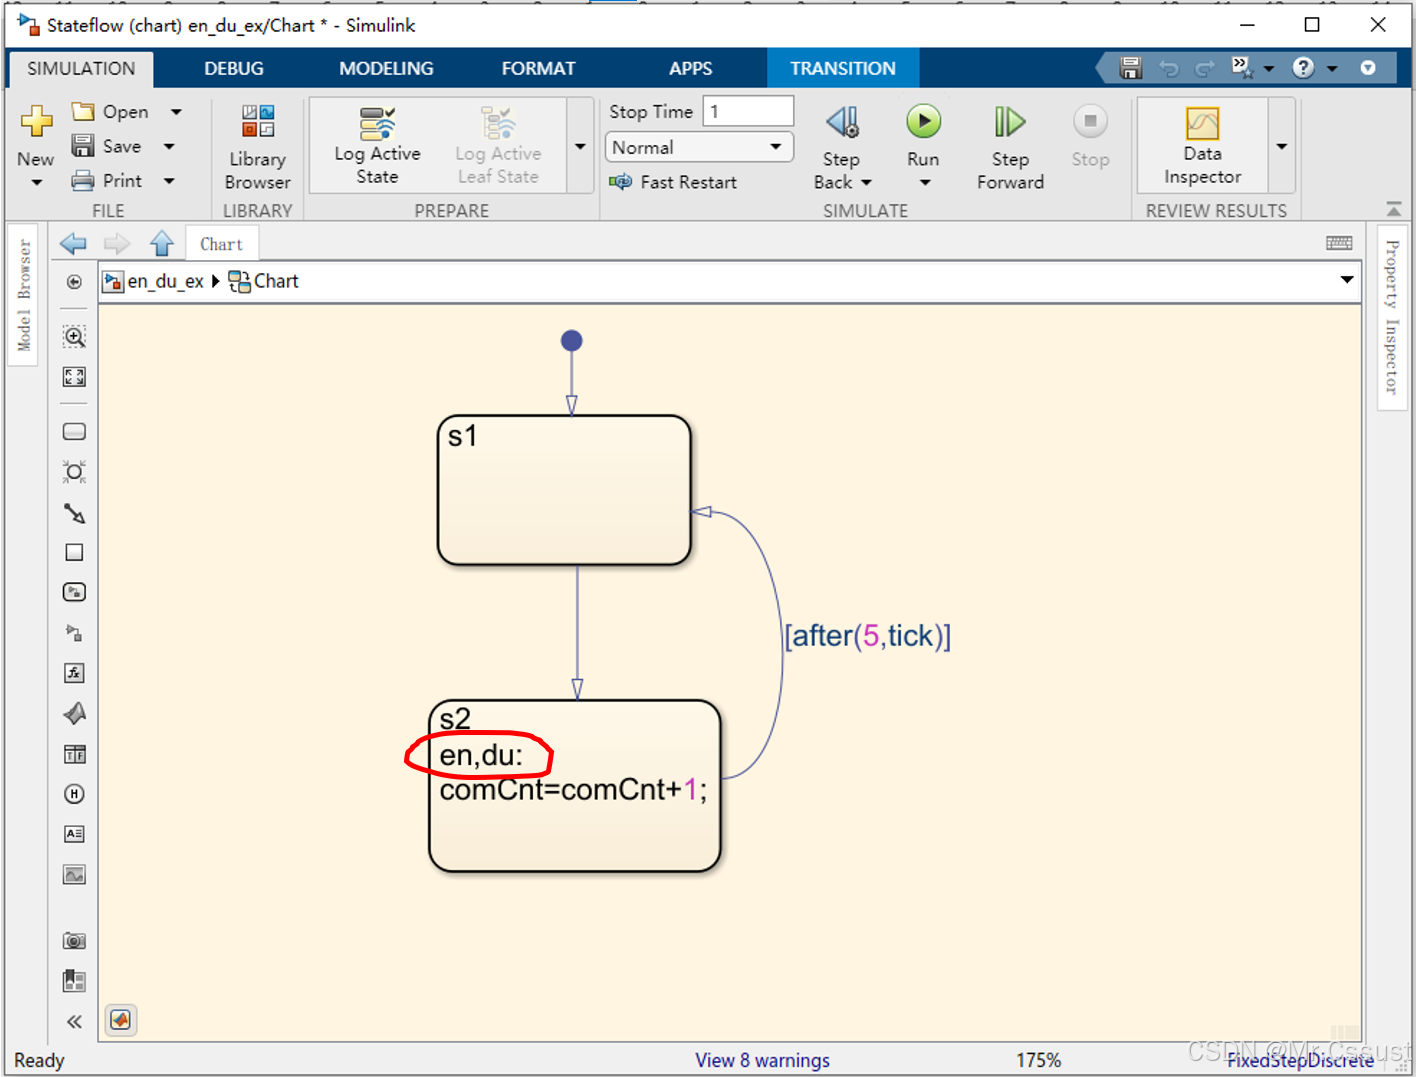This screenshot has width=1416, height=1077.
Task: Select the state tool in palette
Action: [x=74, y=432]
